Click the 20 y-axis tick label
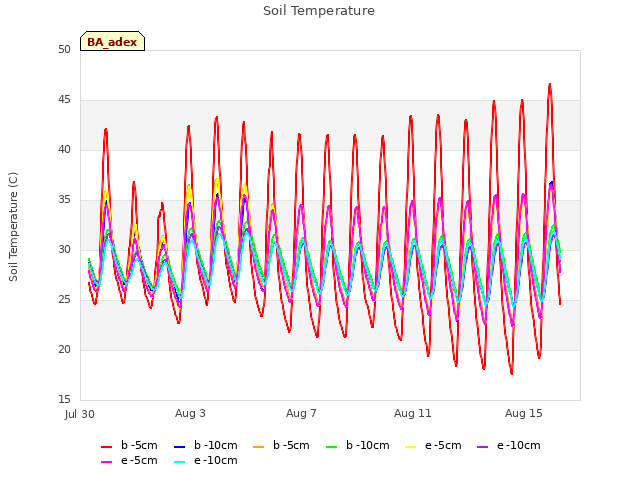This screenshot has height=480, width=640. point(64,349)
